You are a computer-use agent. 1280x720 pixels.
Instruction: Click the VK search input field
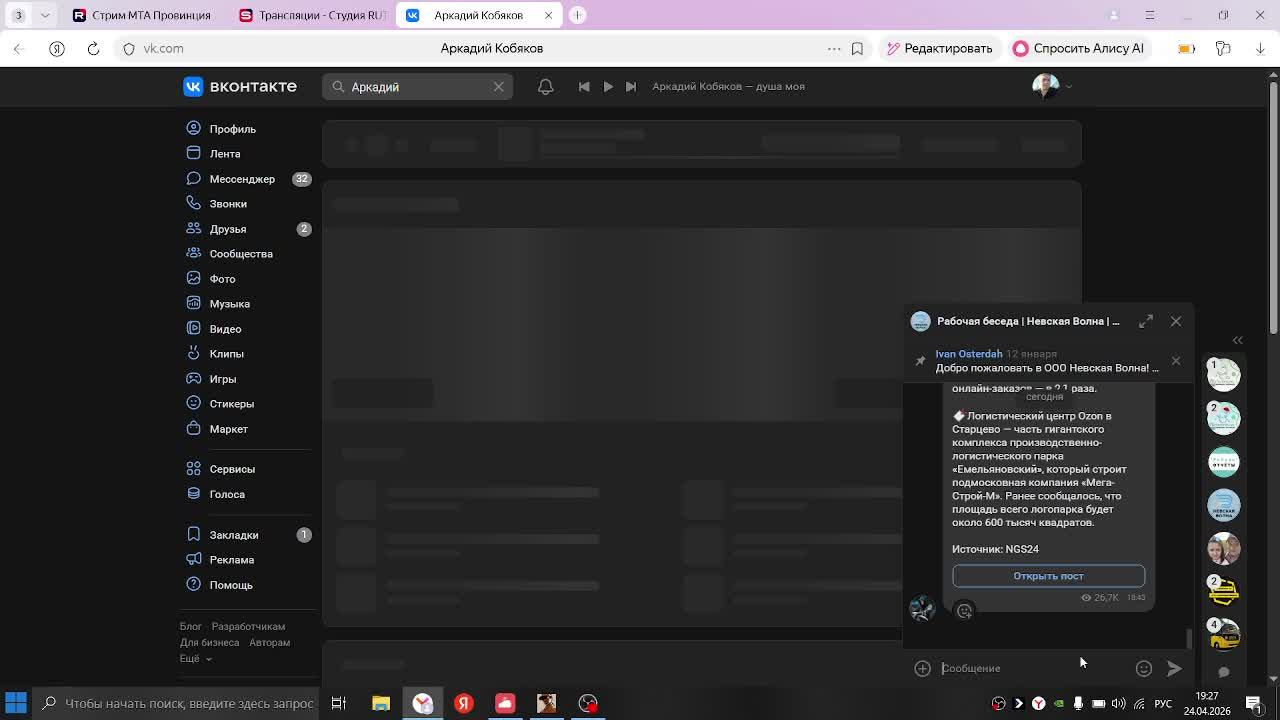tap(417, 87)
